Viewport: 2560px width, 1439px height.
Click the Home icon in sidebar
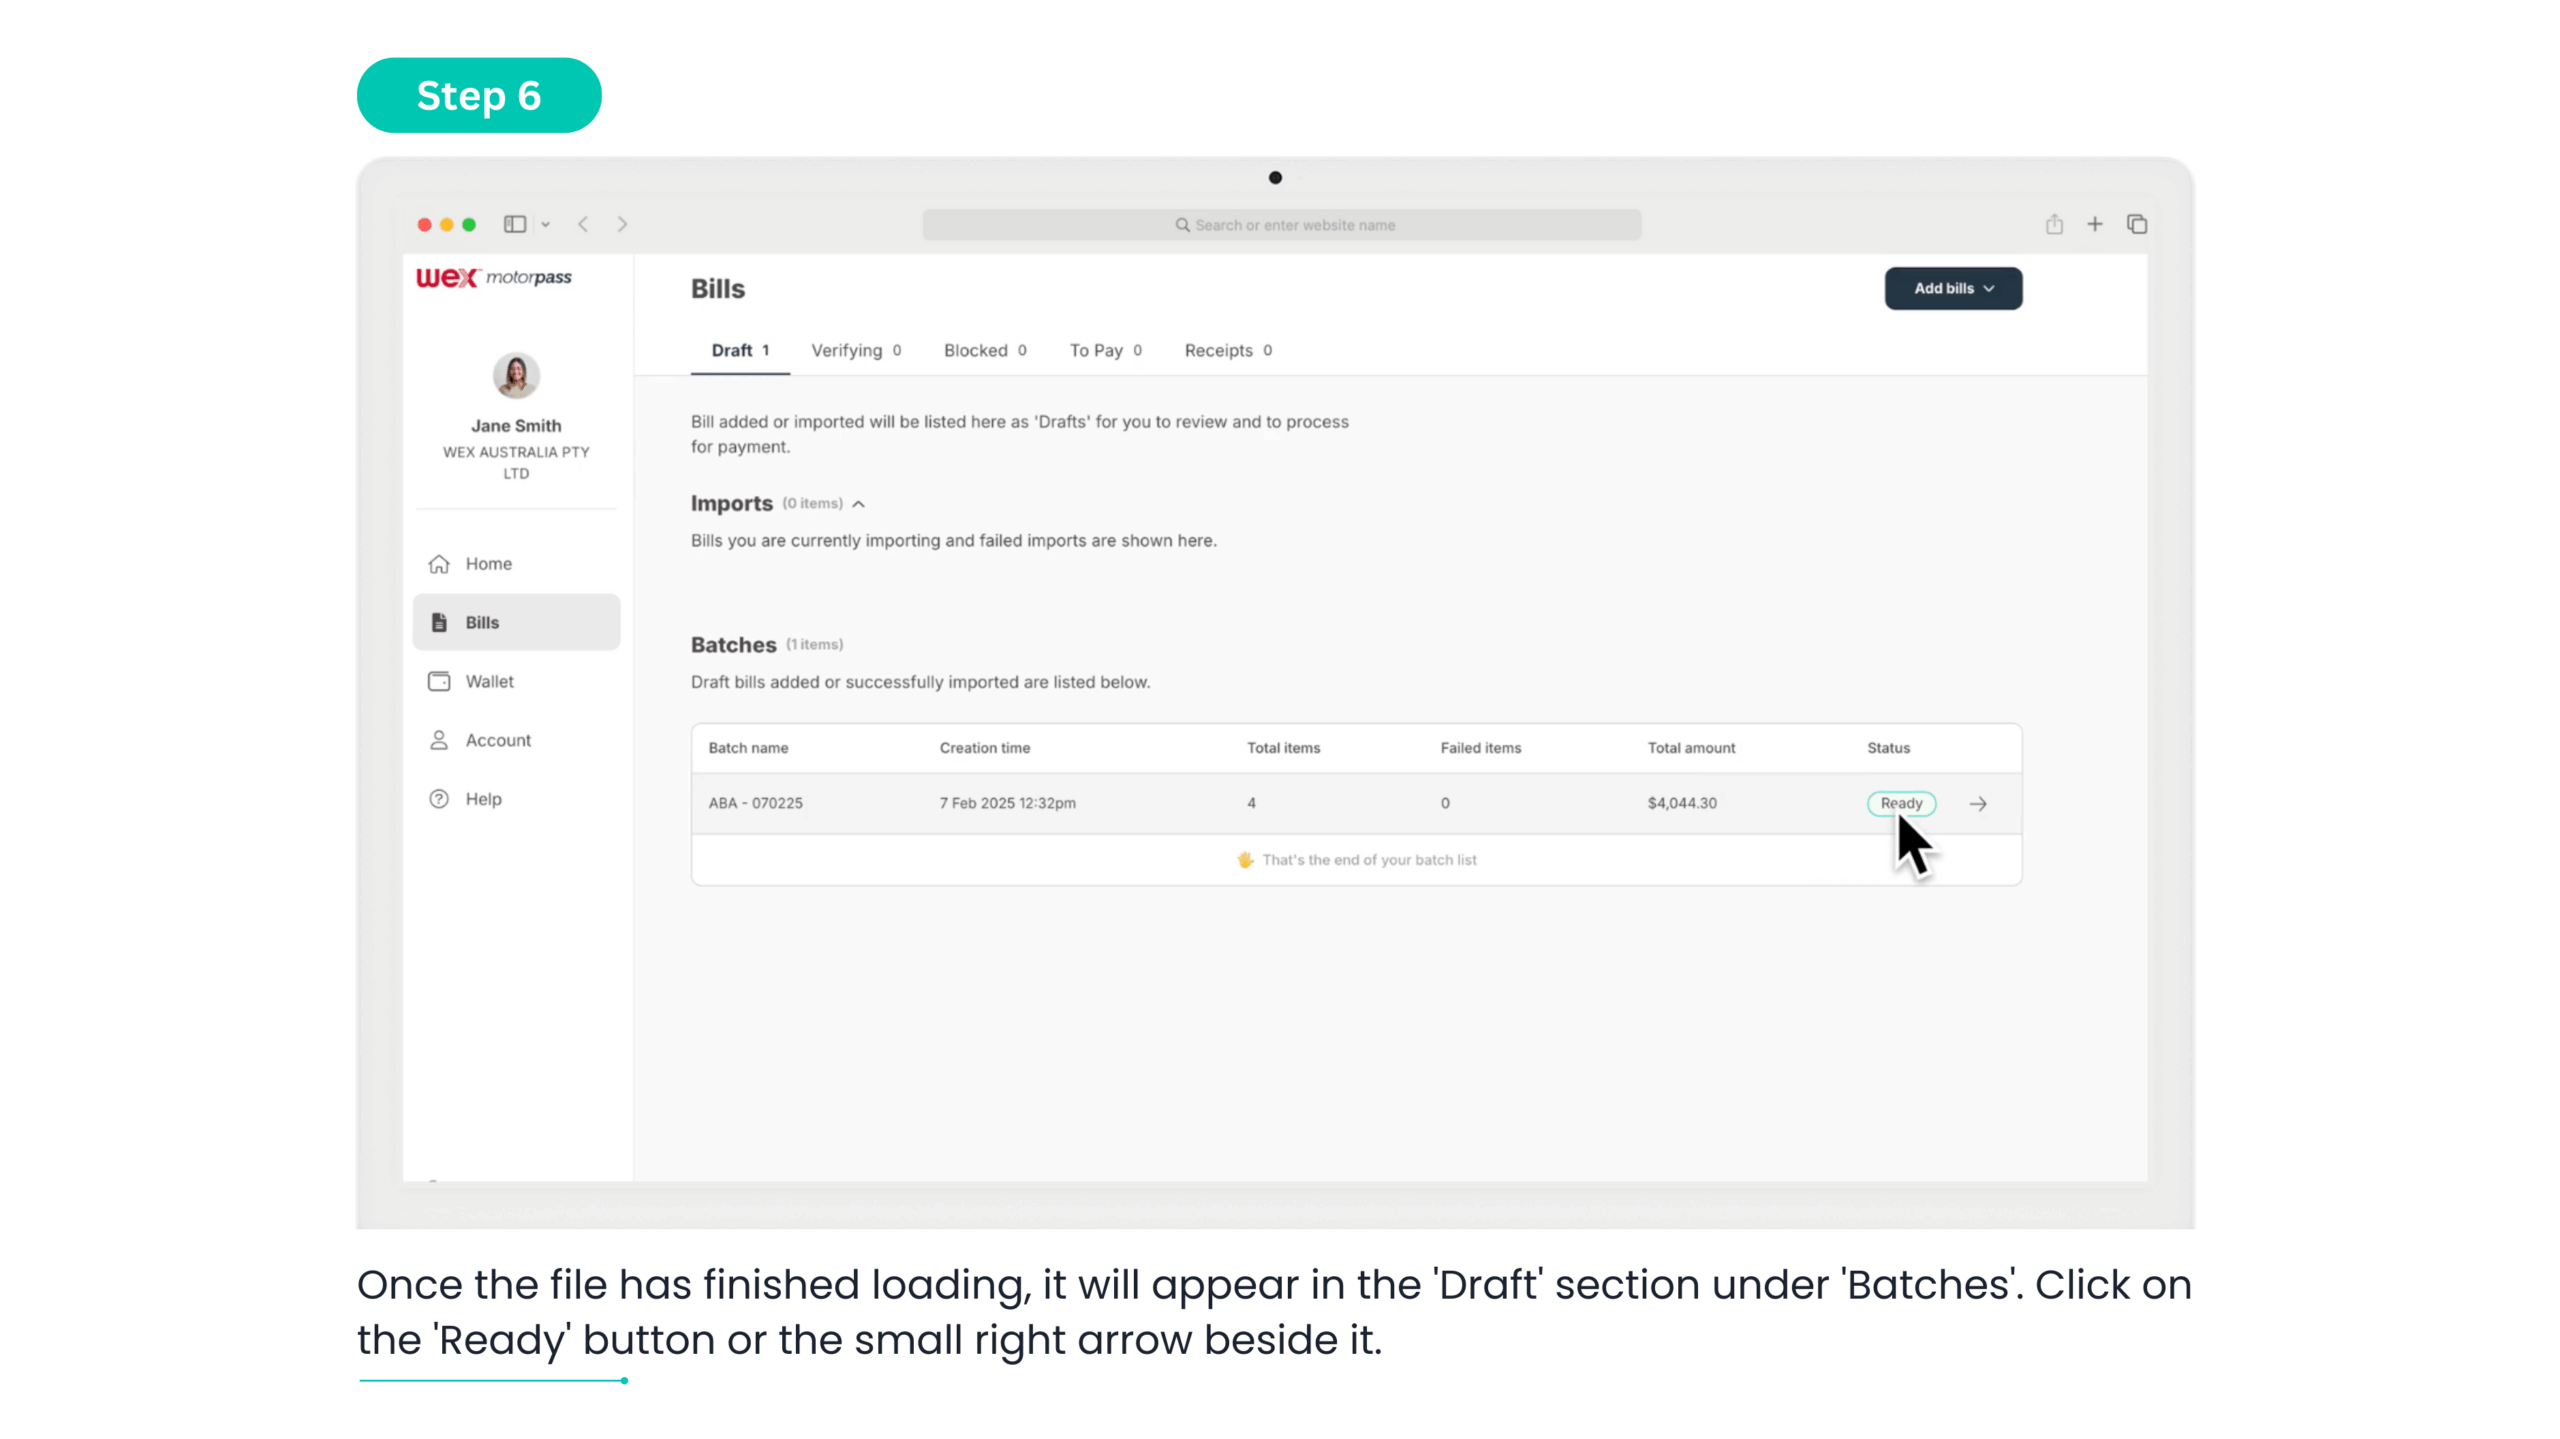(439, 564)
